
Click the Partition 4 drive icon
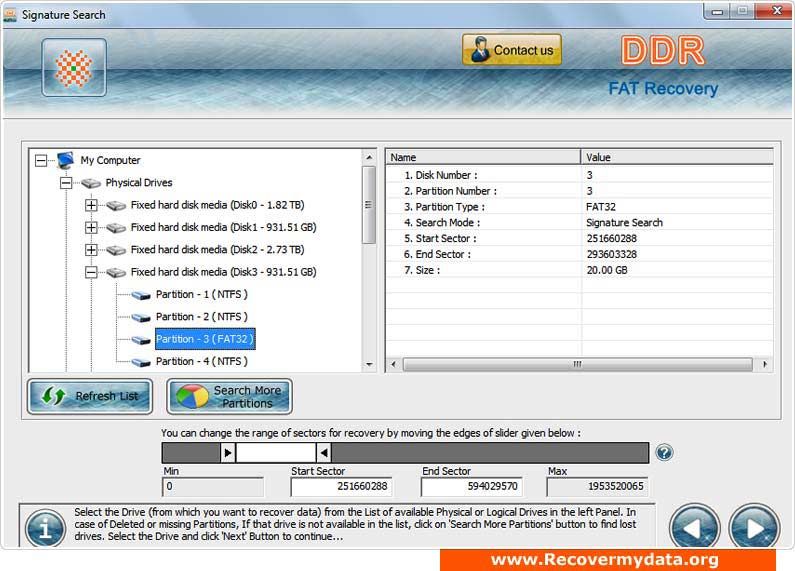coord(141,362)
